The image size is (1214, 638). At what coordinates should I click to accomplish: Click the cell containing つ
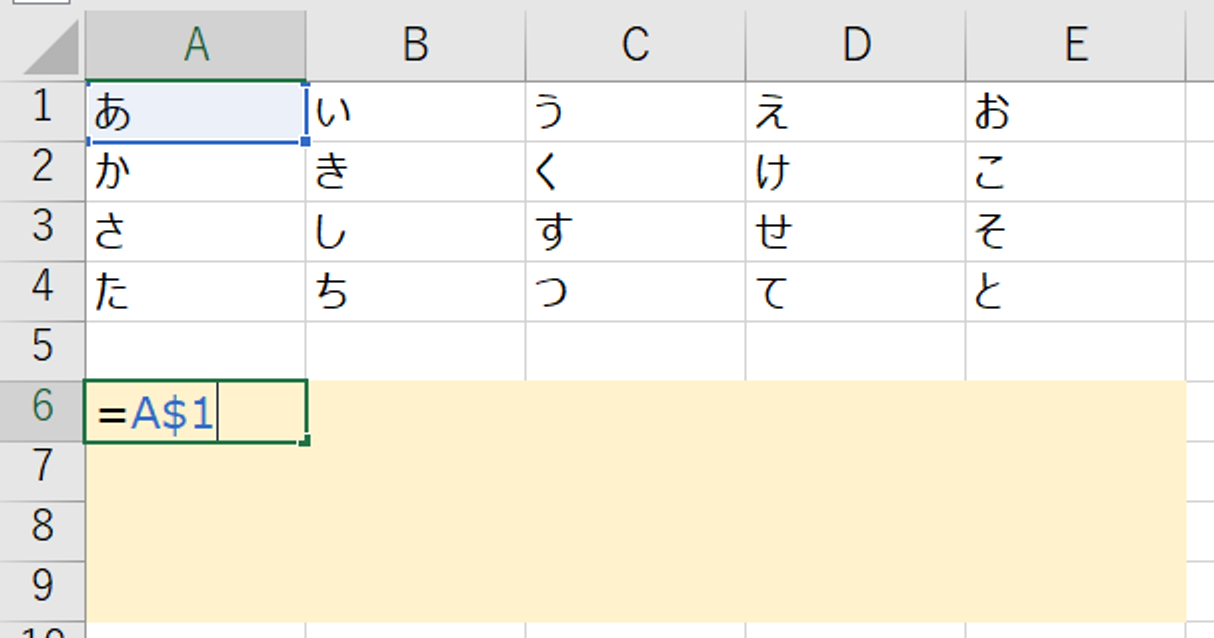pos(636,291)
